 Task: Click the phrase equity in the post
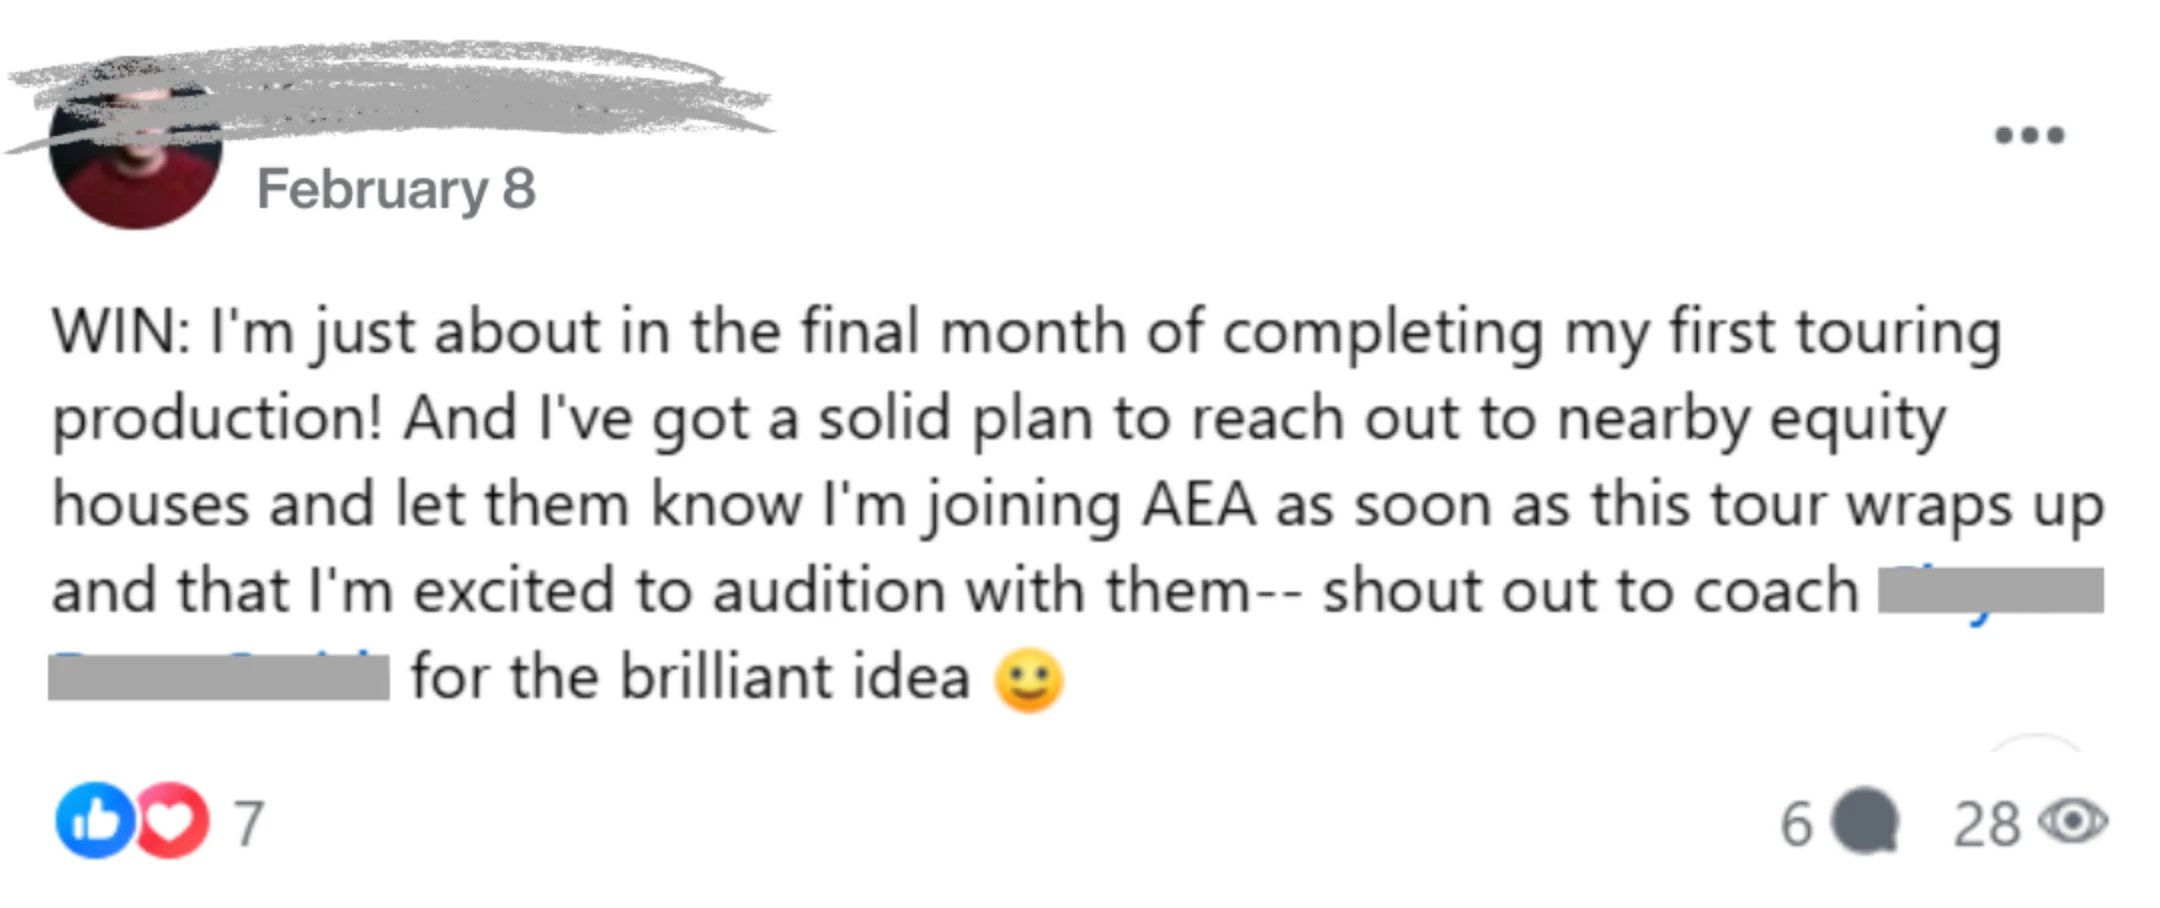point(1858,420)
